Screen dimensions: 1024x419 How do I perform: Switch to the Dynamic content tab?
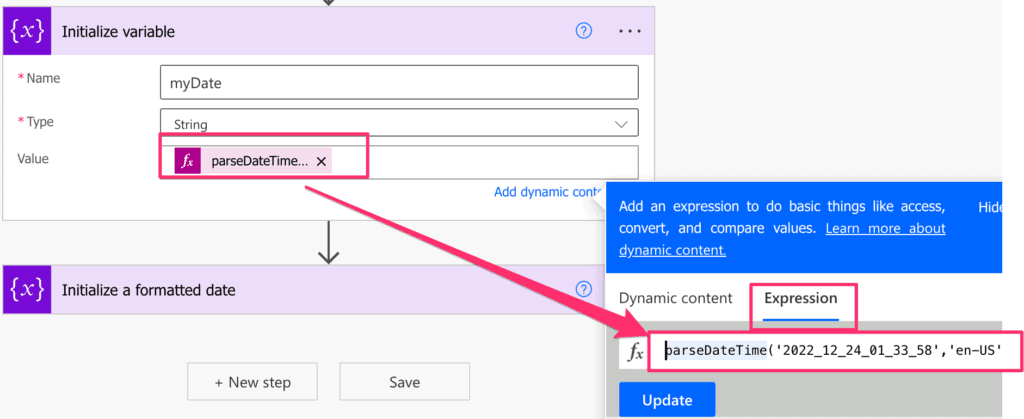[676, 298]
